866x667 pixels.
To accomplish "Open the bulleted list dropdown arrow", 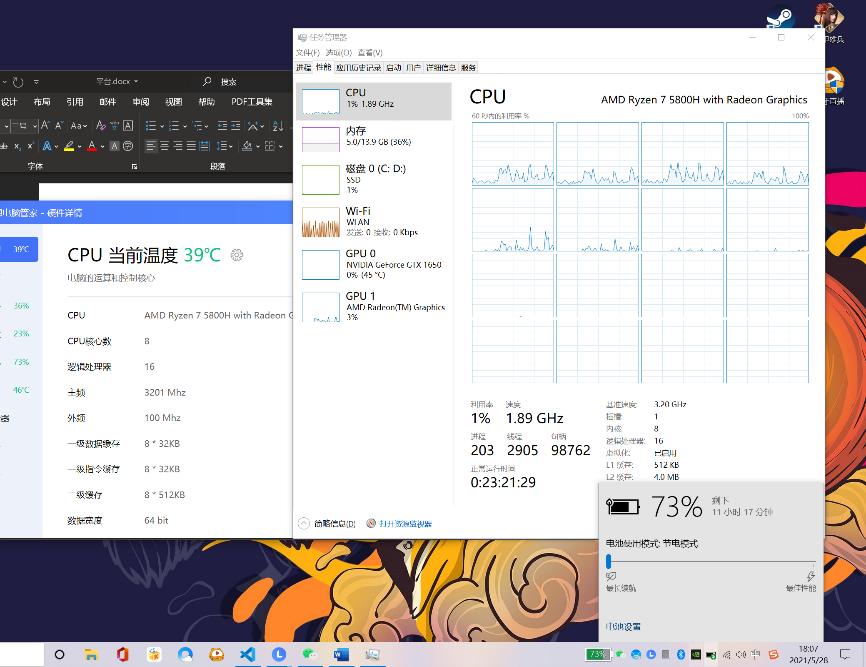I will pos(162,125).
